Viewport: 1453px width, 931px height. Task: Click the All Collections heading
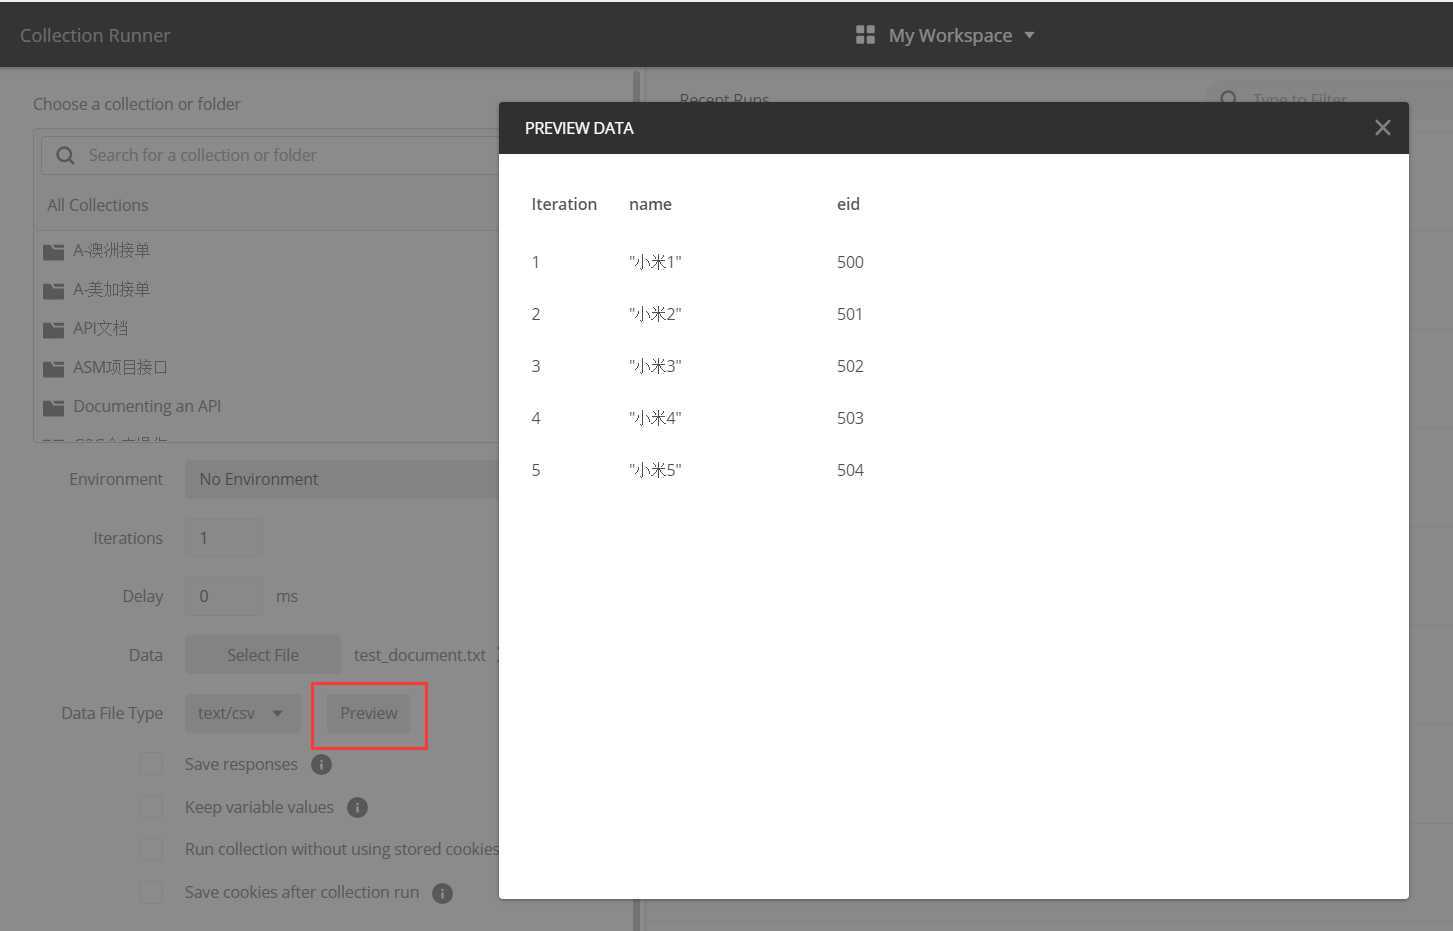point(98,205)
